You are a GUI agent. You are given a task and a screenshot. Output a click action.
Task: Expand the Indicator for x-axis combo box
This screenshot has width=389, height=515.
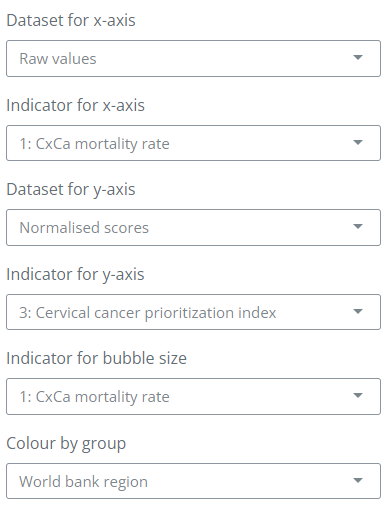coord(193,143)
